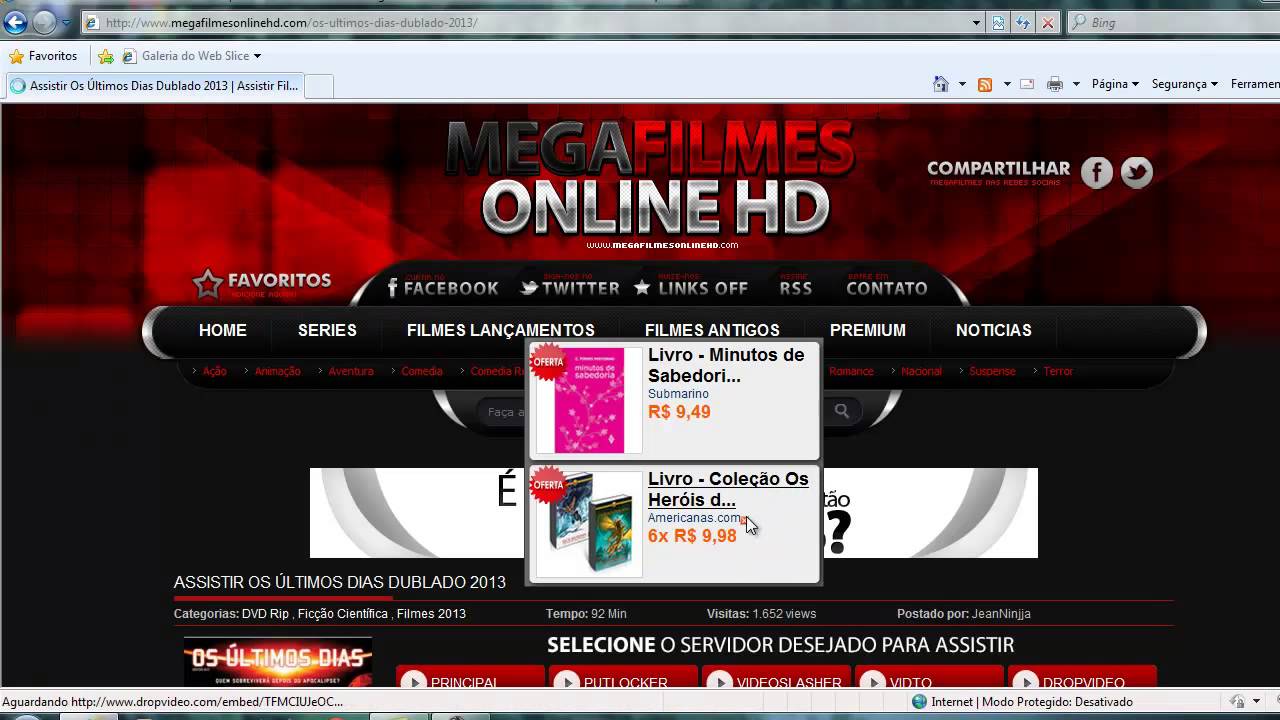Click the Coleção Os Heróis book thumbnail
1280x720 pixels.
589,523
